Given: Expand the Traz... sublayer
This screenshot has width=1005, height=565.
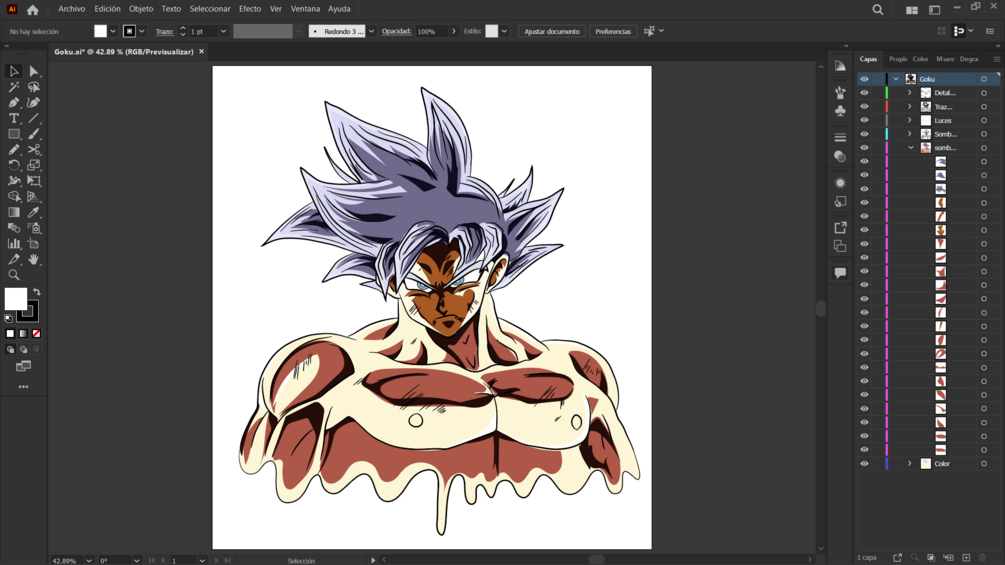Looking at the screenshot, I should click(x=909, y=107).
